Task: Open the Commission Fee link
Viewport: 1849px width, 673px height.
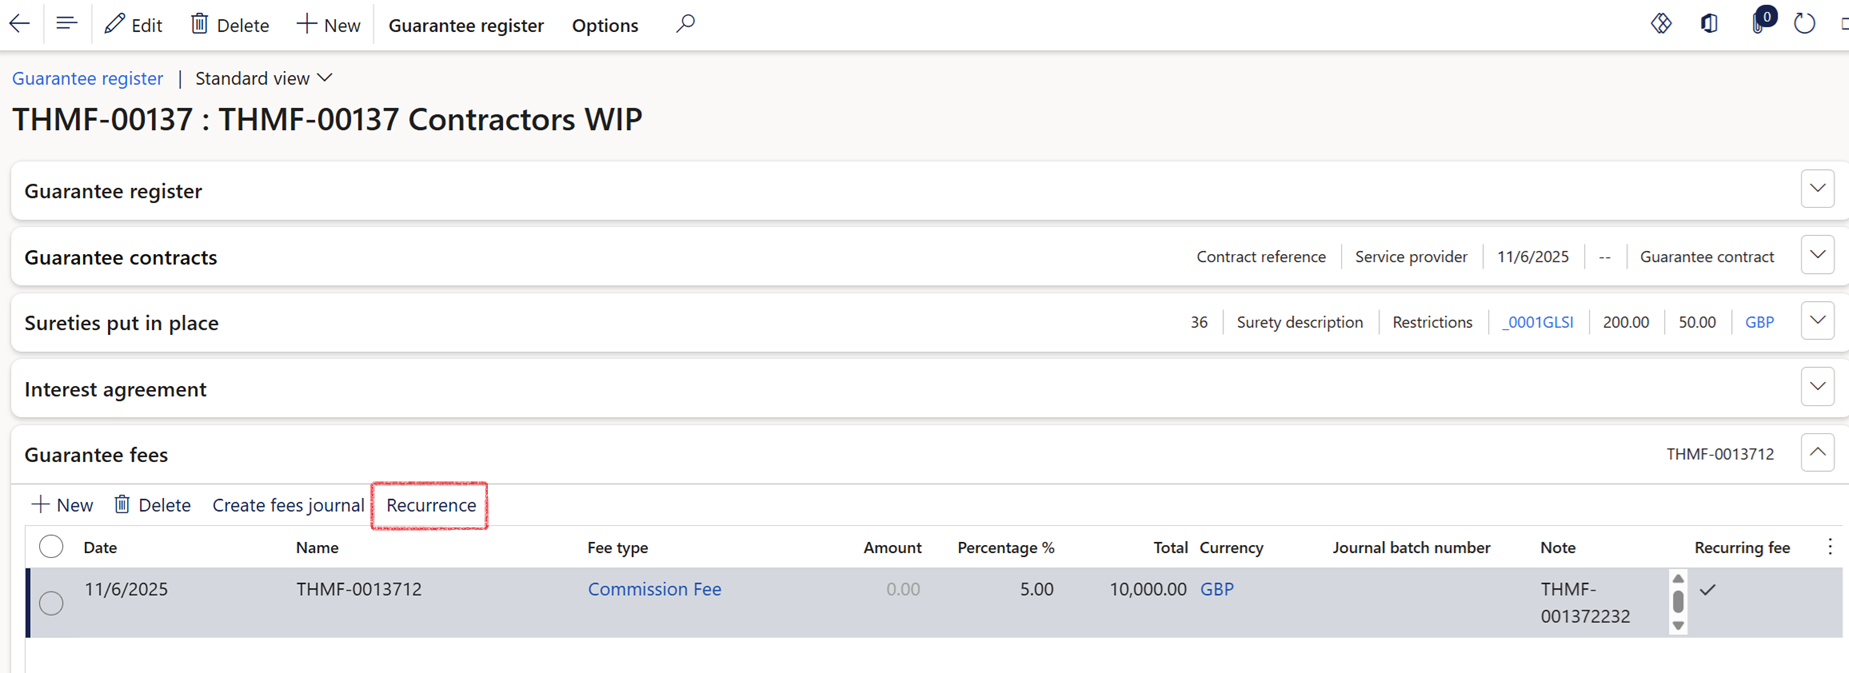Action: coord(654,589)
